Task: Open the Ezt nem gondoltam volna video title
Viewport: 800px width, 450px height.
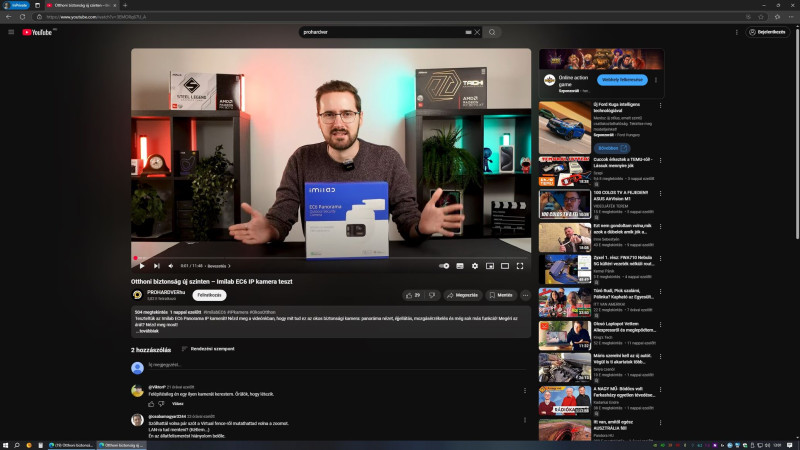Action: click(622, 229)
